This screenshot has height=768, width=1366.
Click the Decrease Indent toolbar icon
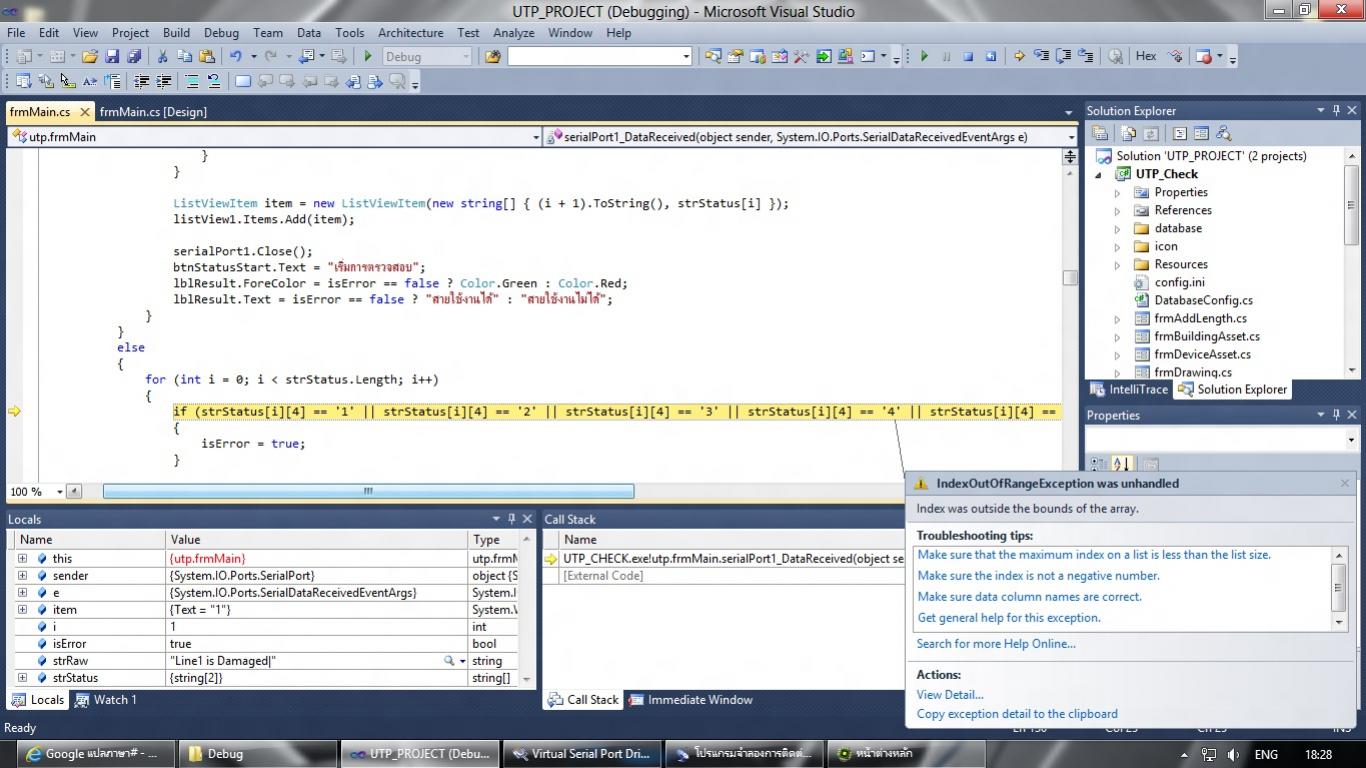tap(141, 82)
